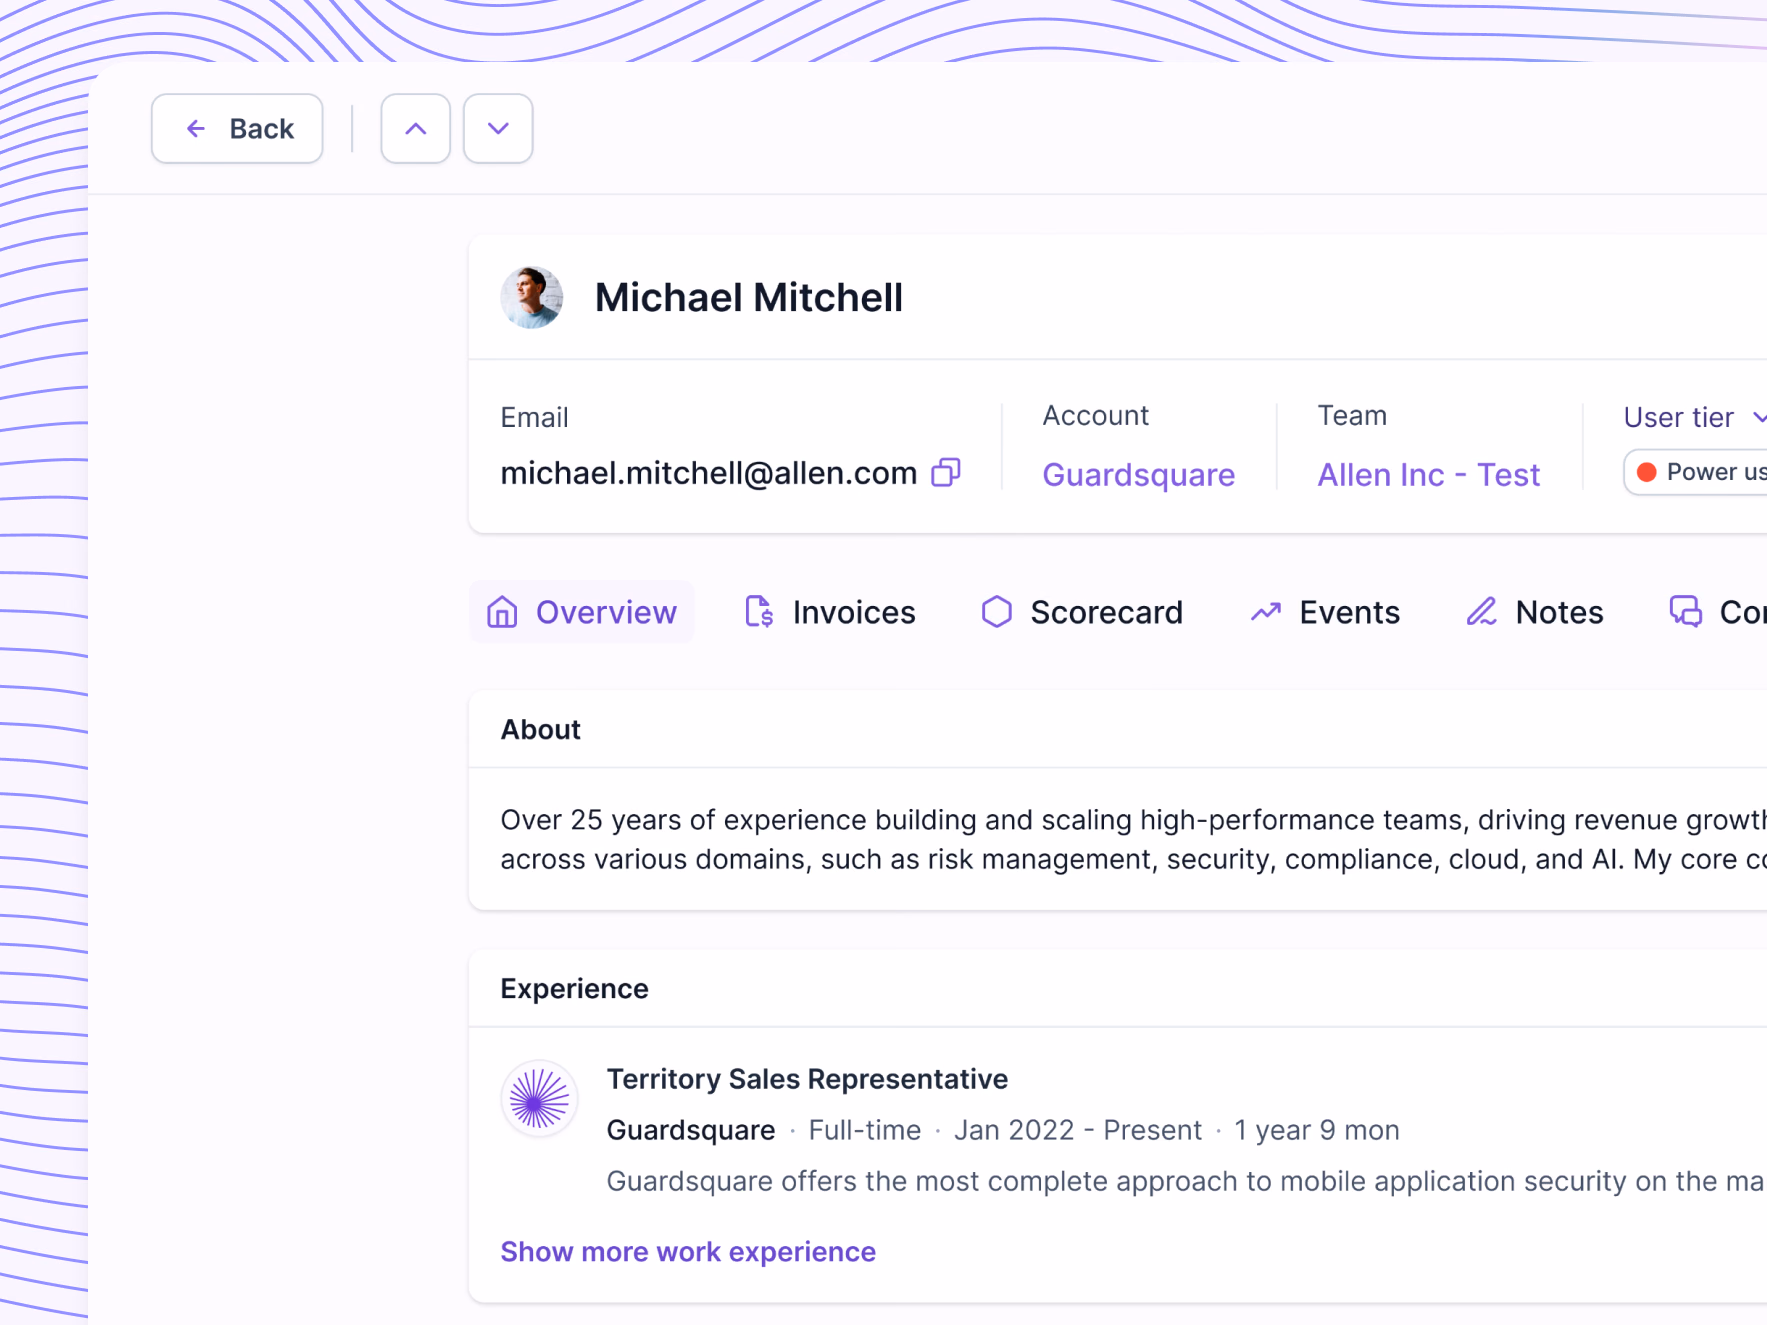Image resolution: width=1767 pixels, height=1325 pixels.
Task: Click the Territory Sales Representative title
Action: 807,1079
